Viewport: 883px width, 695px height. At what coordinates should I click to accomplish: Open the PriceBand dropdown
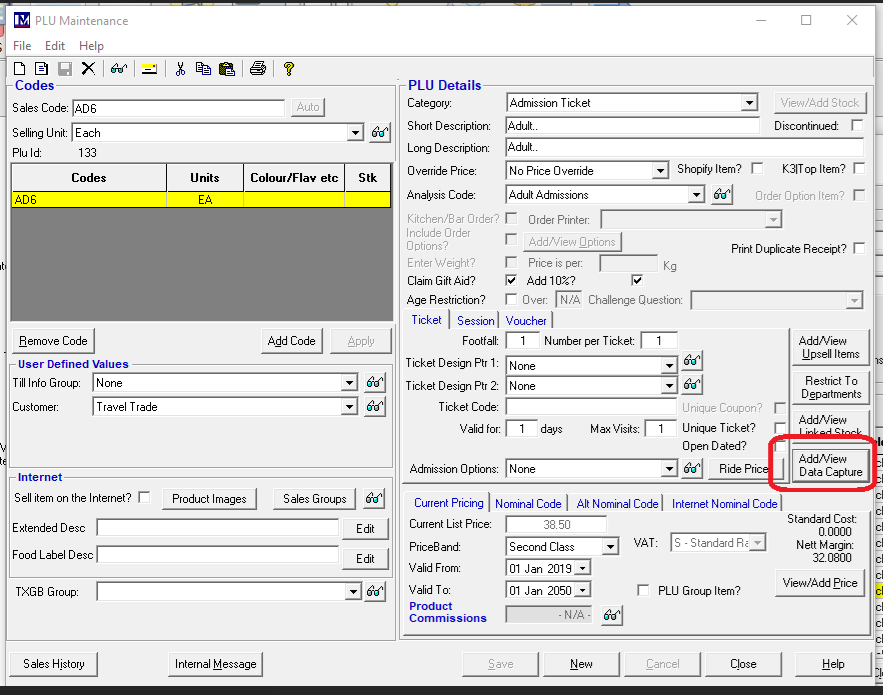tap(610, 547)
